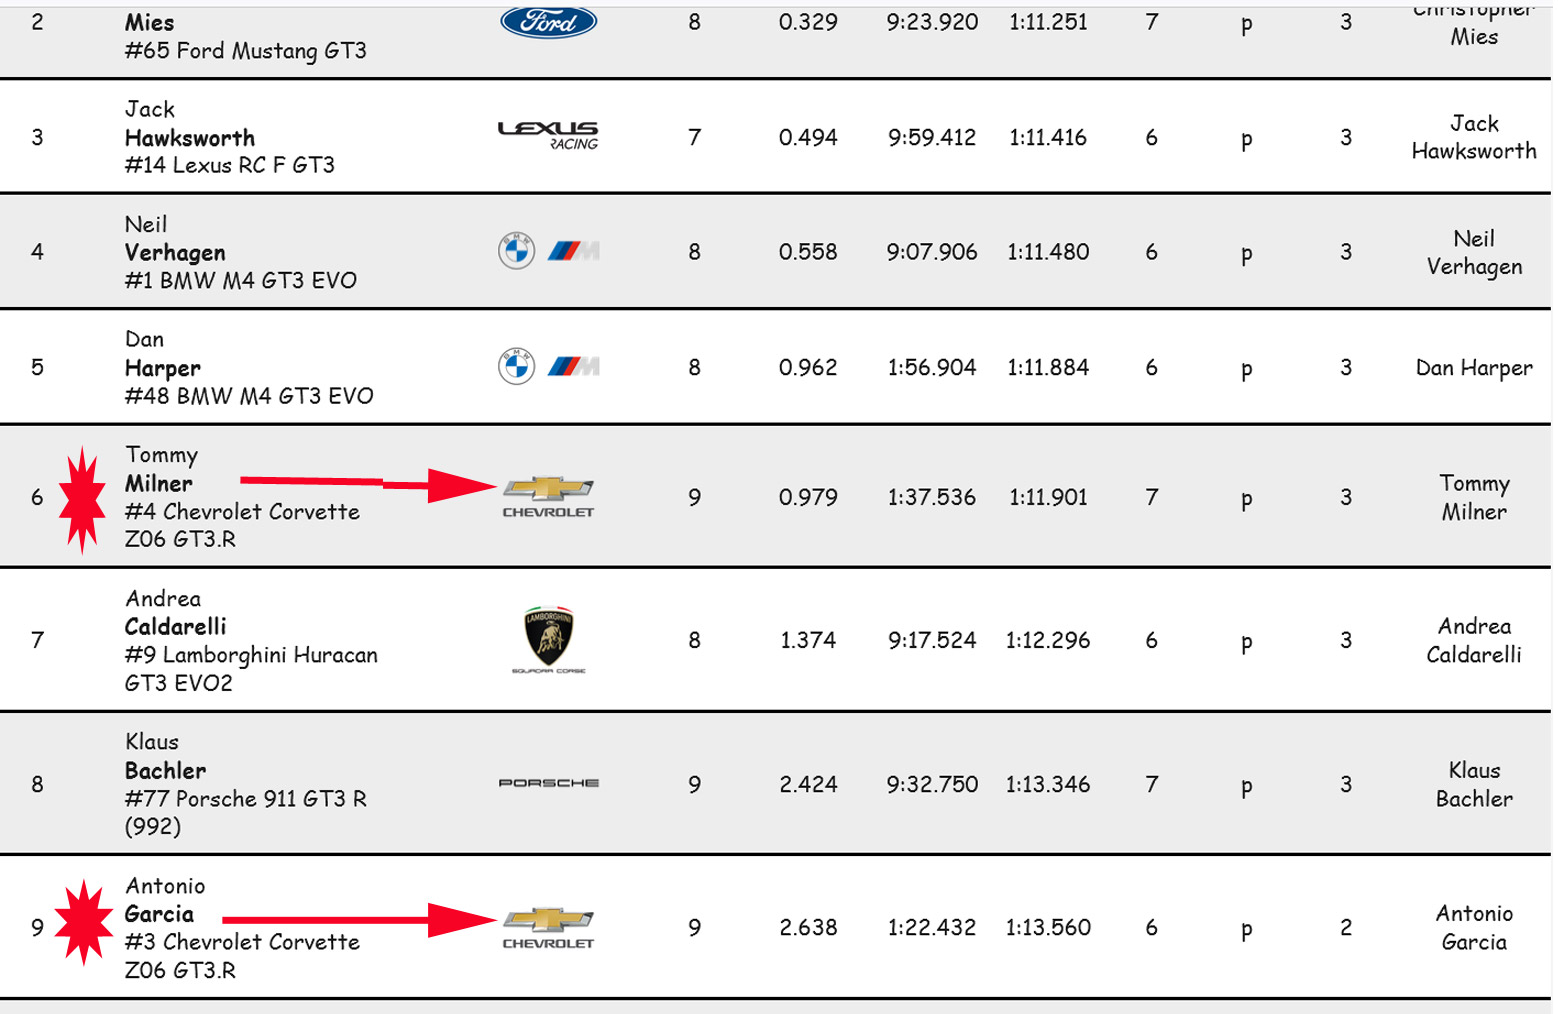Click the BMW M logo in Harper's row
The height and width of the screenshot is (1014, 1558).
pos(573,367)
